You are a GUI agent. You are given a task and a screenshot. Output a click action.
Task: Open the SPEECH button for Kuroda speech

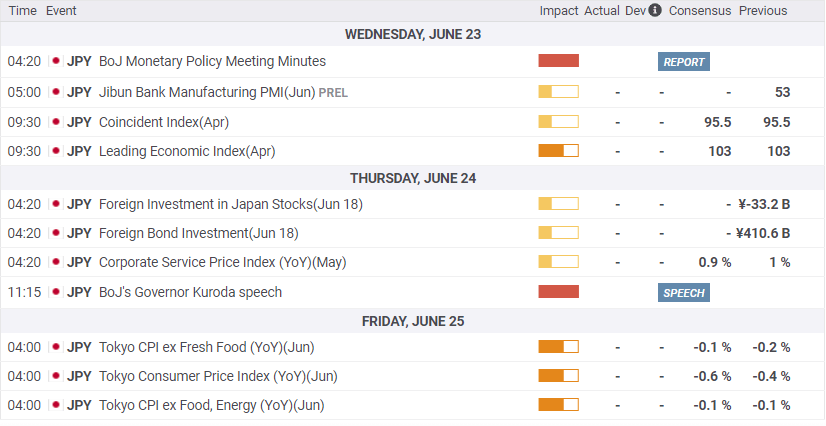tap(684, 293)
